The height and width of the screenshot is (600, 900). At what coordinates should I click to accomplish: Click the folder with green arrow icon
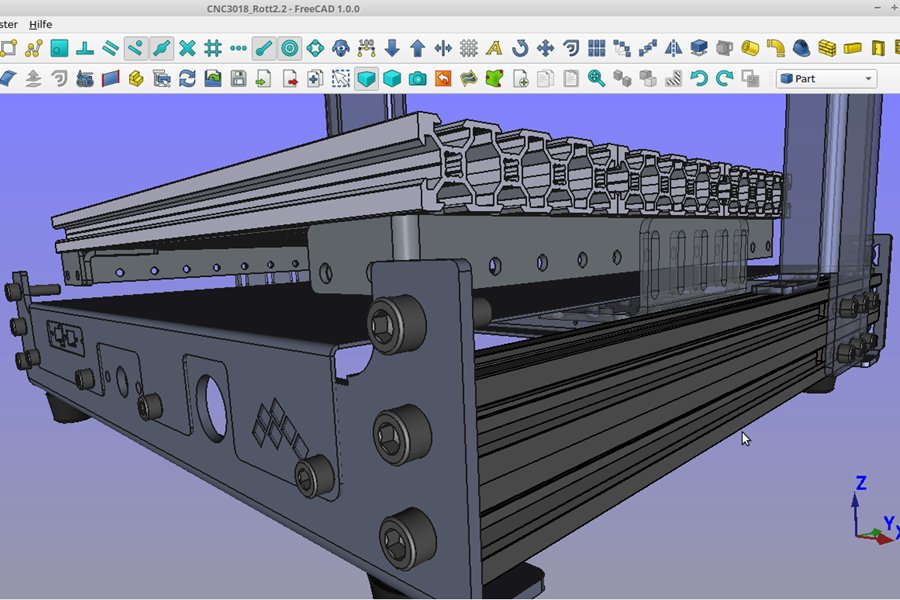[213, 79]
